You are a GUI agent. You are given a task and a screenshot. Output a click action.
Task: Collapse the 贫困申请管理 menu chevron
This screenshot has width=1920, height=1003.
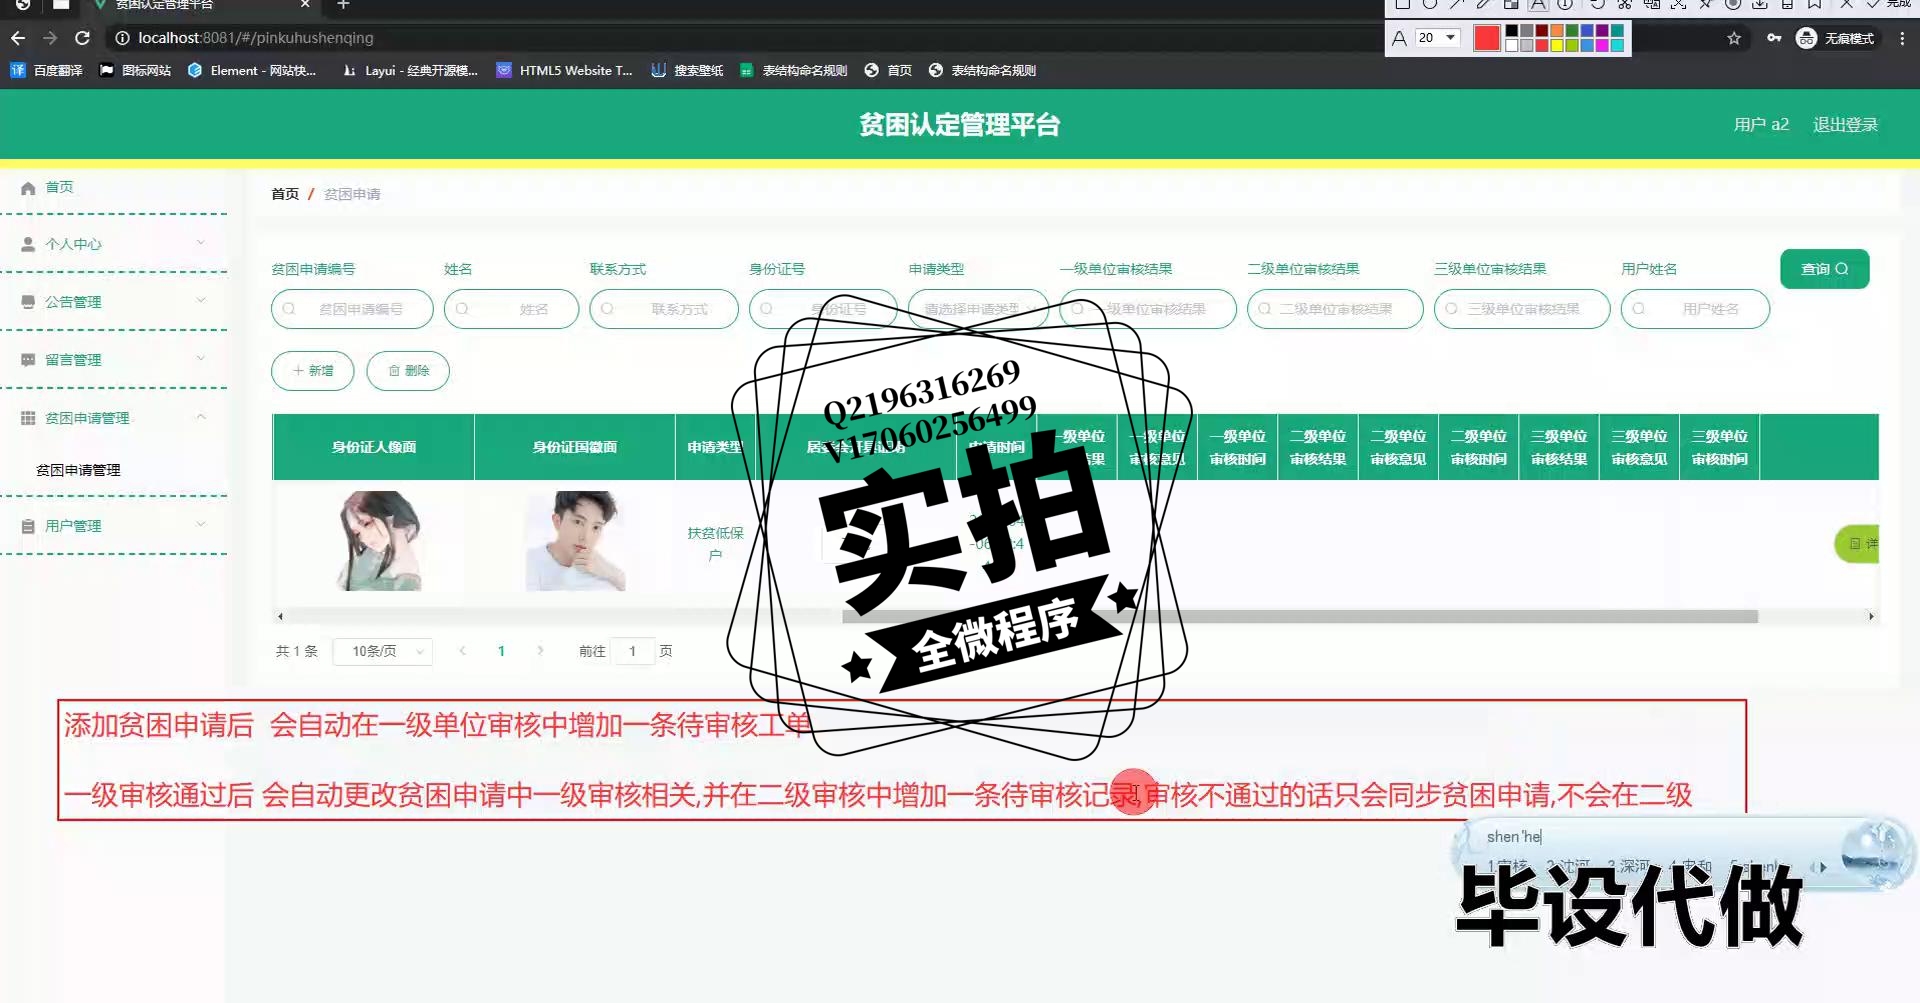(x=201, y=417)
